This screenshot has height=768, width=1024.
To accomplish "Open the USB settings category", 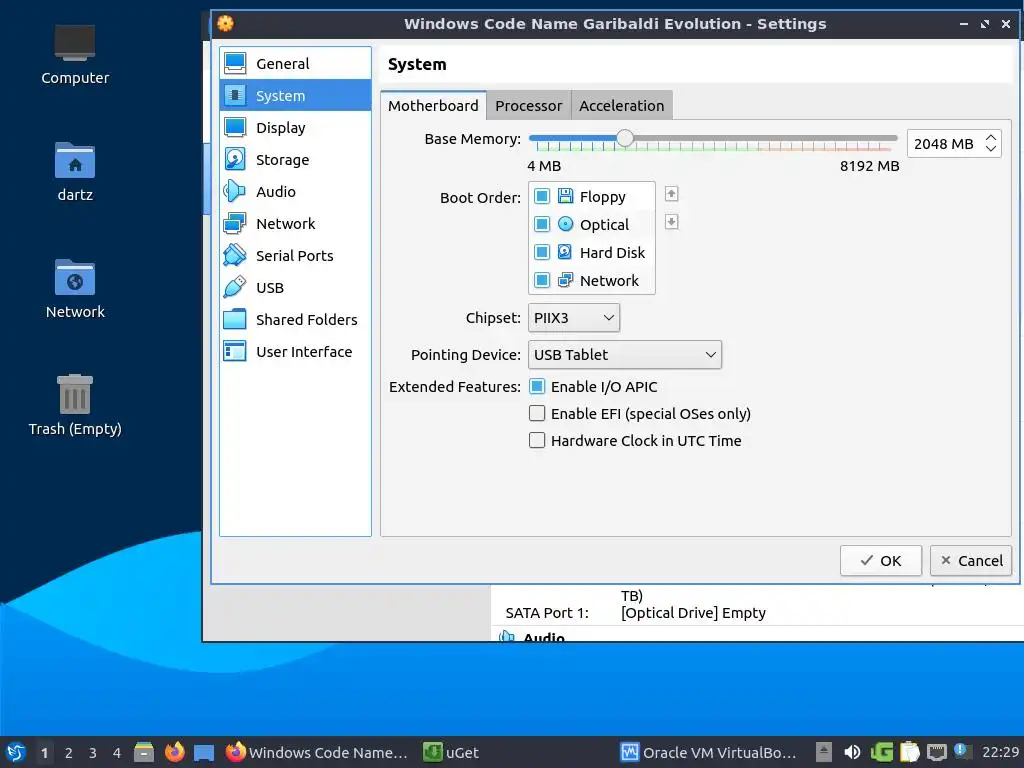I will pyautogui.click(x=295, y=287).
